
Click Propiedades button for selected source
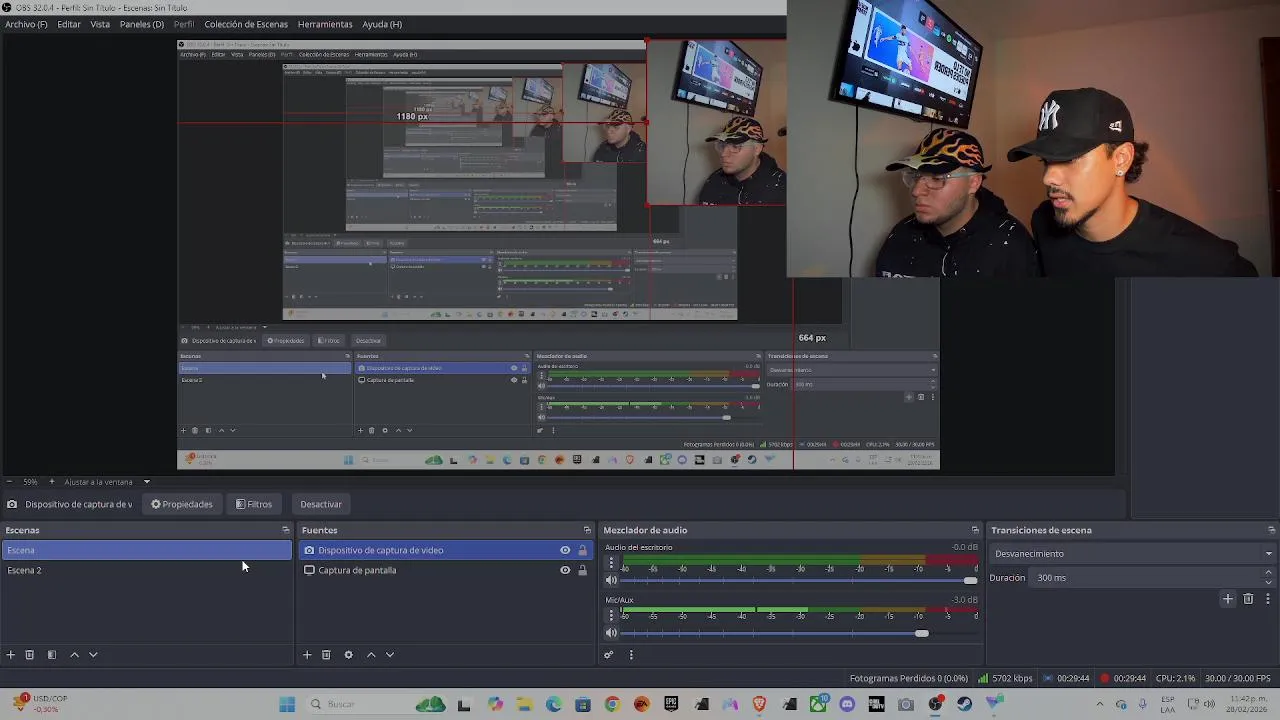(182, 504)
